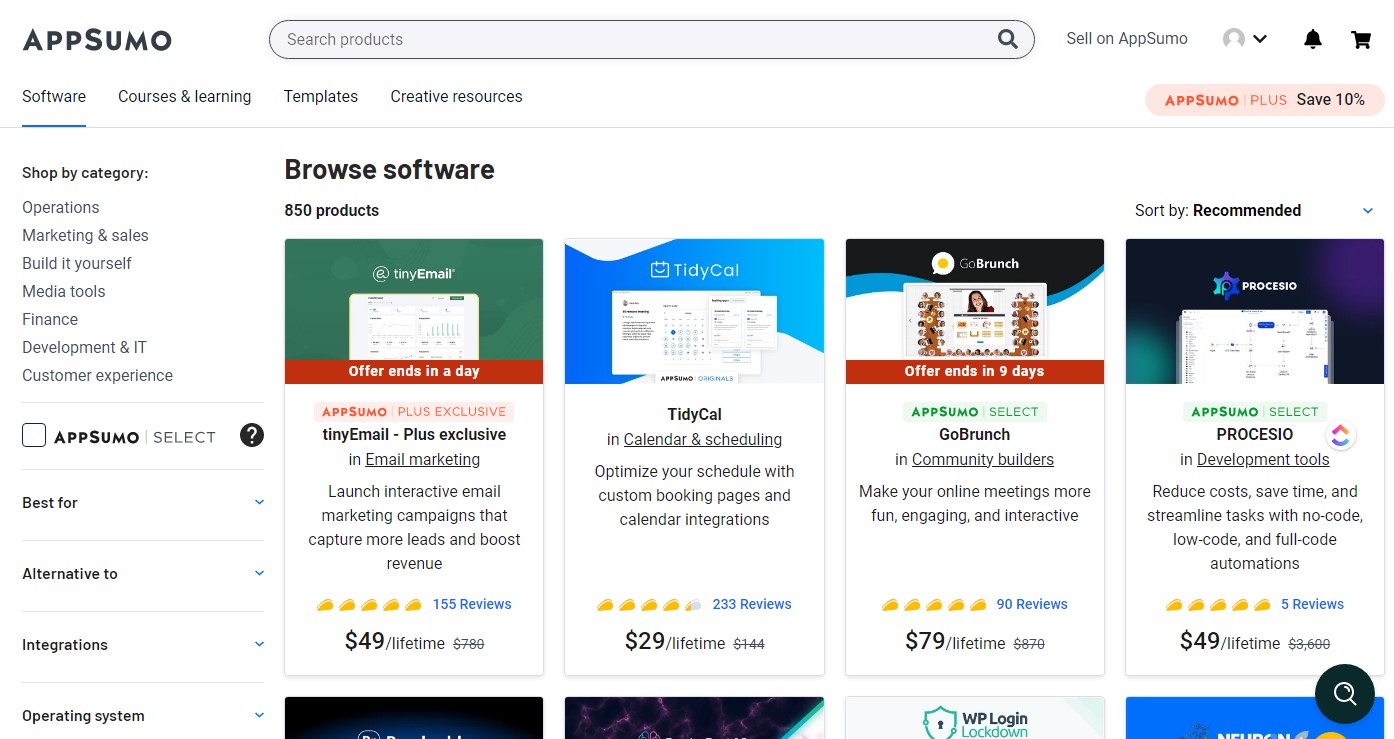Expand the Alternative to filter

tap(143, 574)
